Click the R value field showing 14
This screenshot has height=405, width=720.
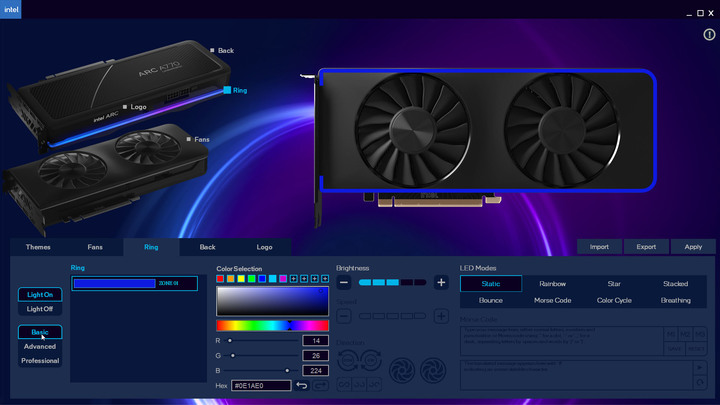coord(315,341)
